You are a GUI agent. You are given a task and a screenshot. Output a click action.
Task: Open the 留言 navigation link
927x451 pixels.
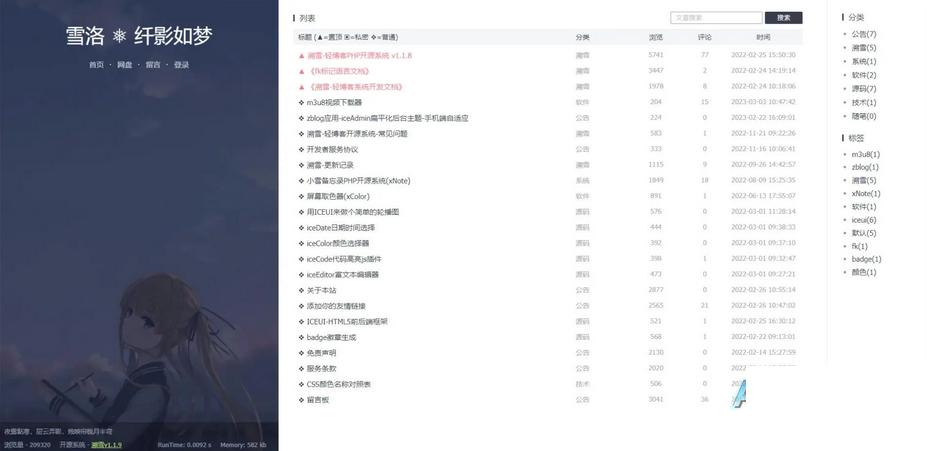[153, 65]
